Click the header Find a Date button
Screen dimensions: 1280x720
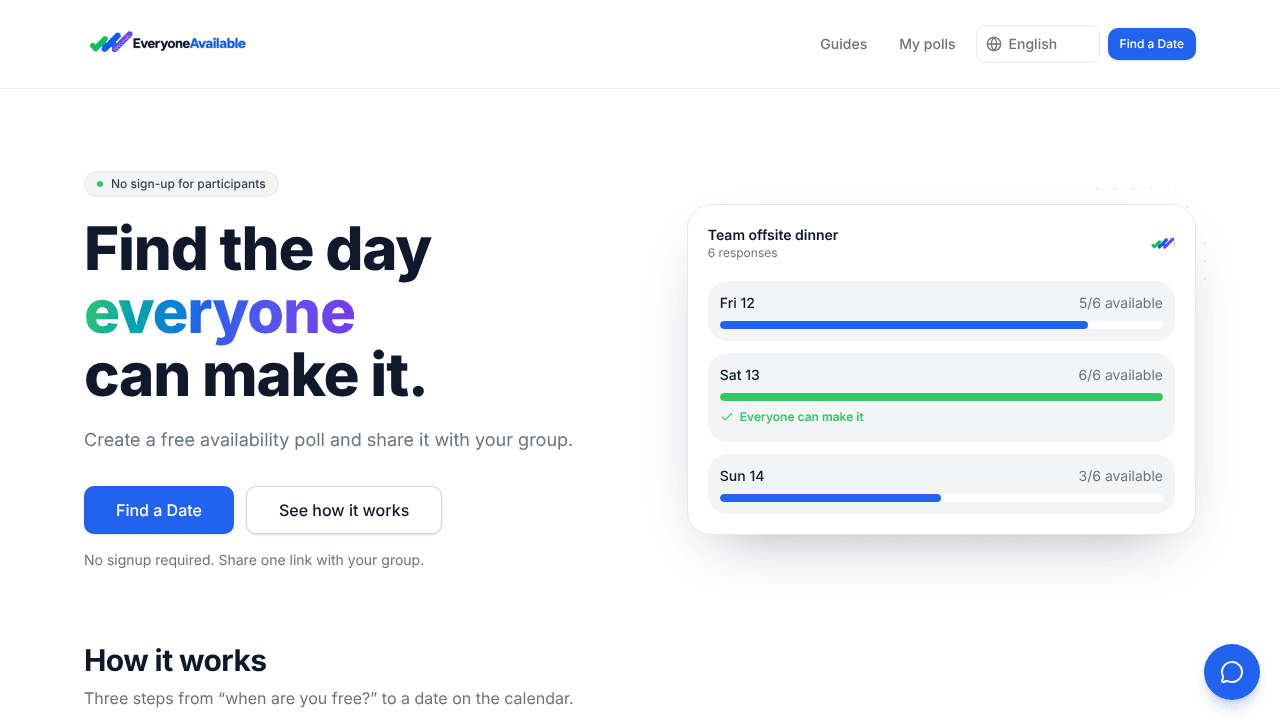click(x=1152, y=44)
